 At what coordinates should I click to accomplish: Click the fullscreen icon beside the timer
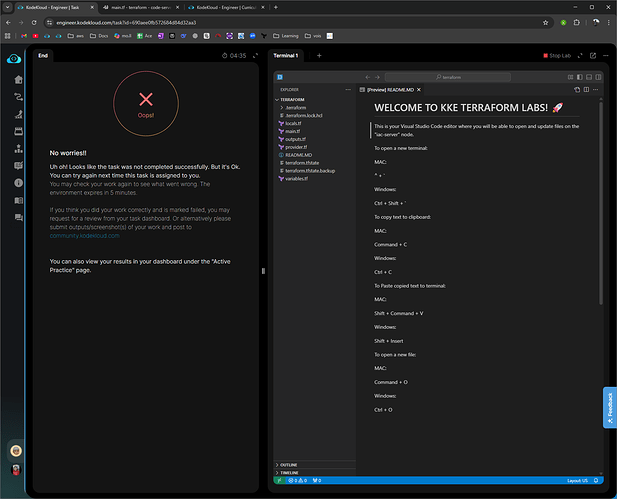pos(254,56)
